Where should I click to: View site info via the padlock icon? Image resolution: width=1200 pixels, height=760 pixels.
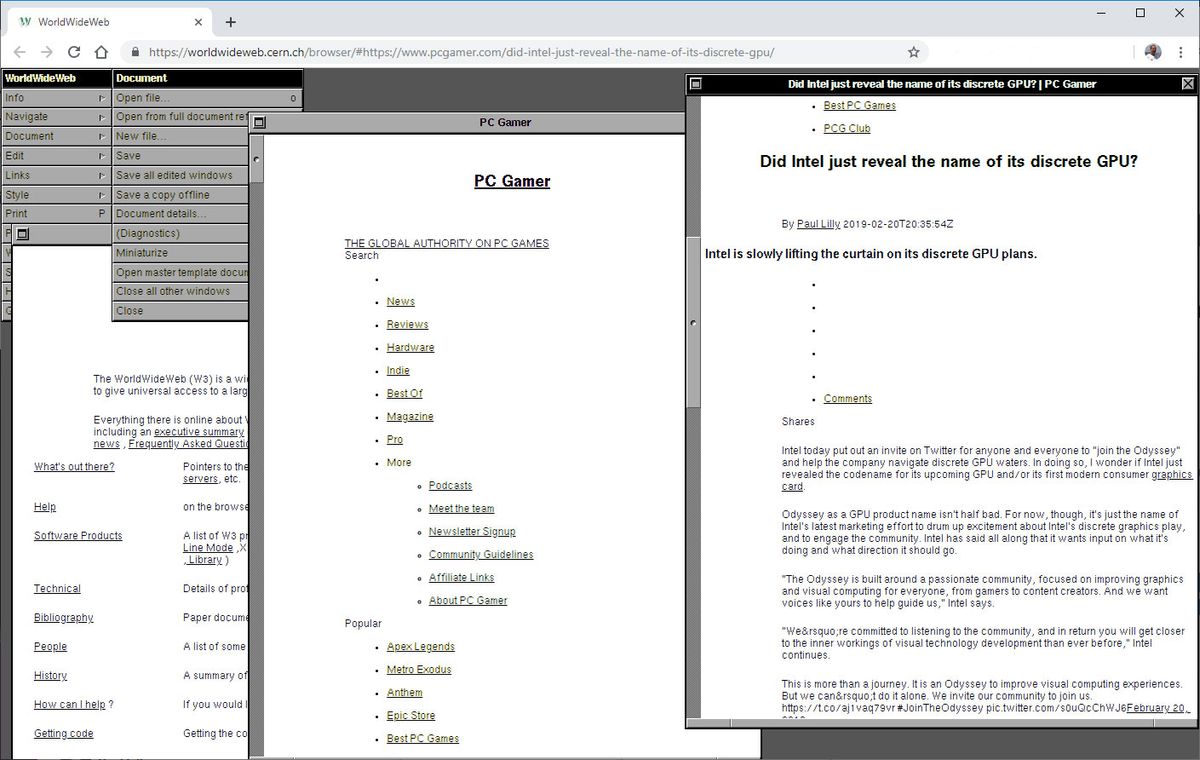tap(135, 50)
